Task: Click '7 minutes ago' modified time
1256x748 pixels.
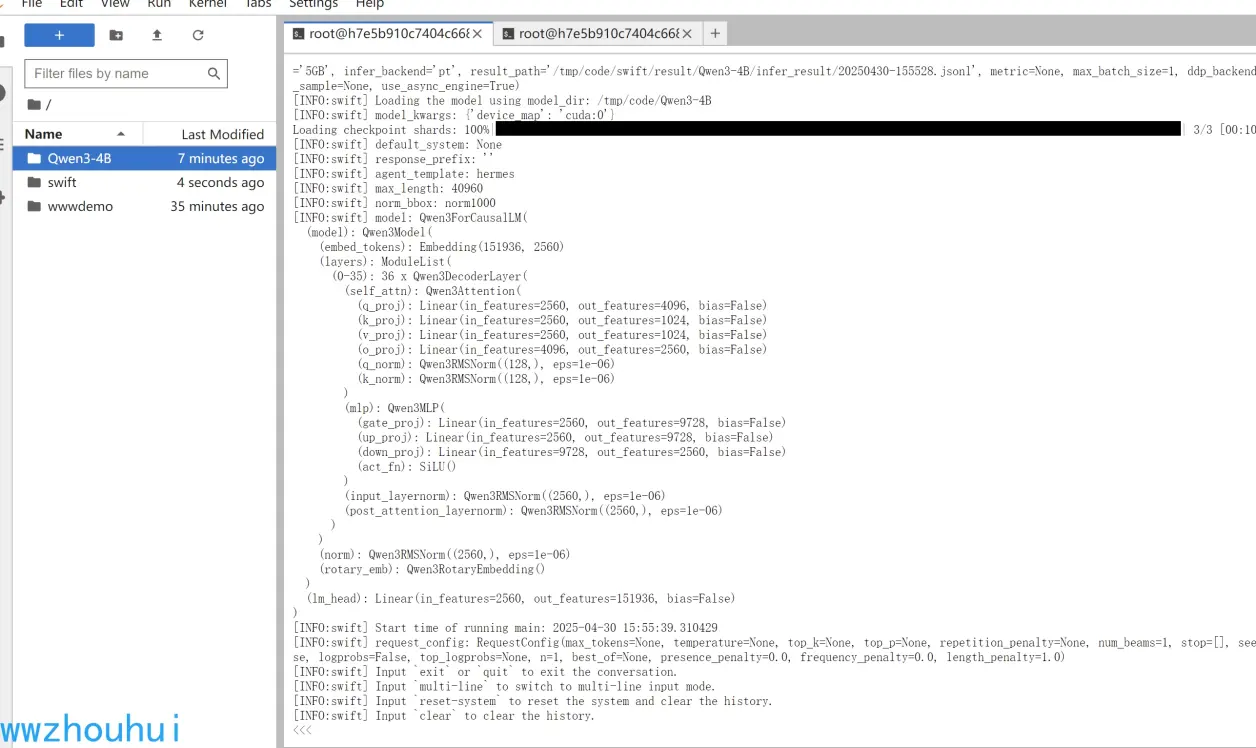Action: (221, 158)
